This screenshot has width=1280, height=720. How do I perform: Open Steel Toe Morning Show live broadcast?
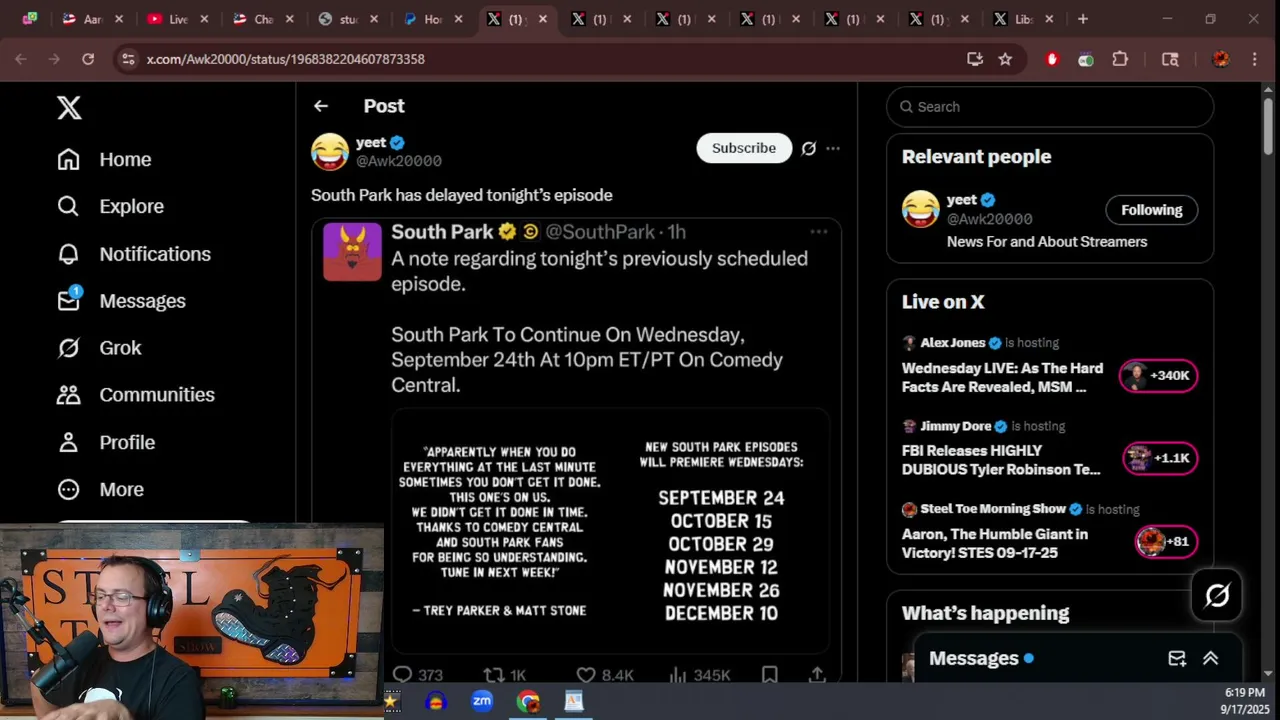(995, 543)
